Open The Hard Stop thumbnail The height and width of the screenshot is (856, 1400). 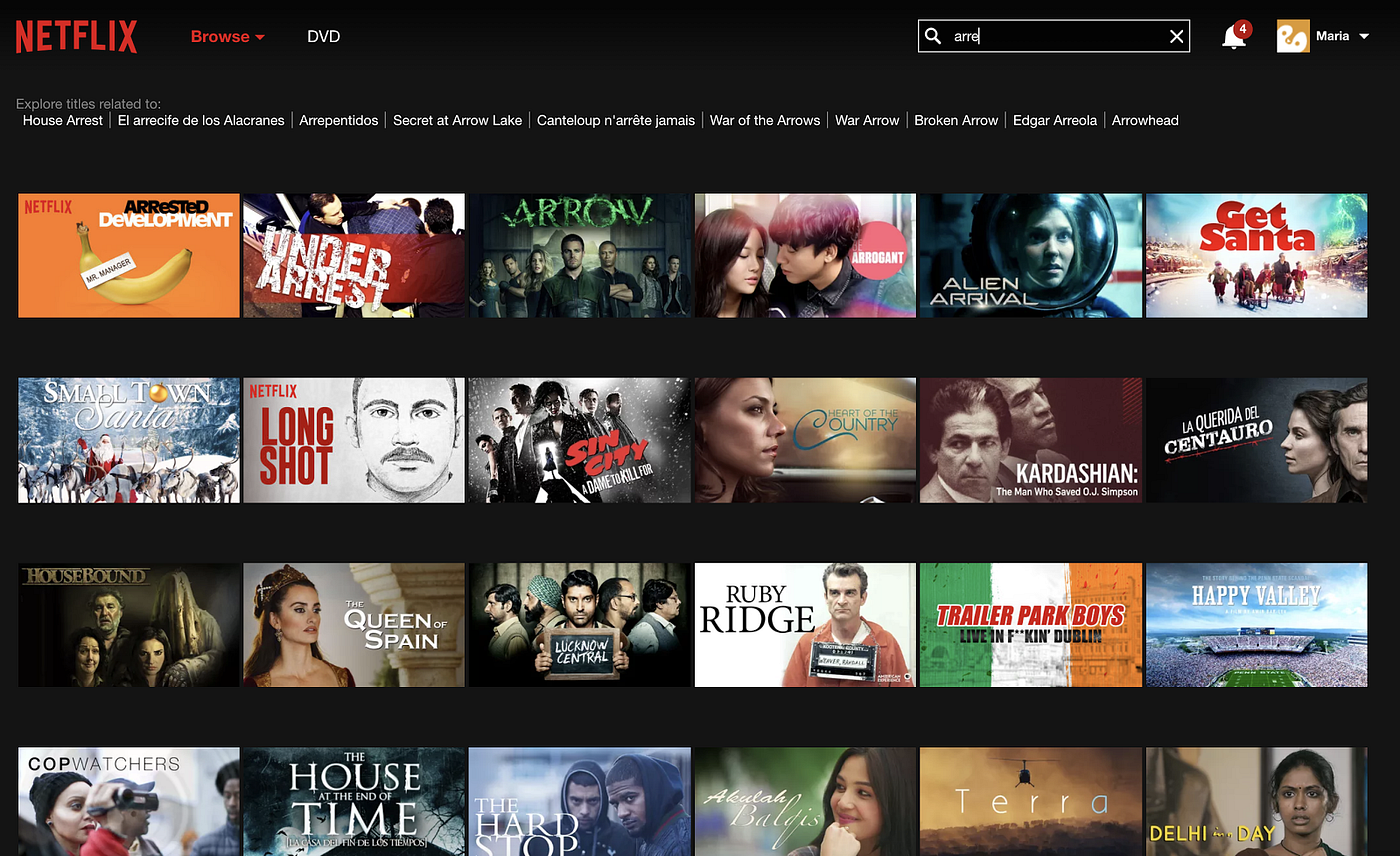(580, 802)
